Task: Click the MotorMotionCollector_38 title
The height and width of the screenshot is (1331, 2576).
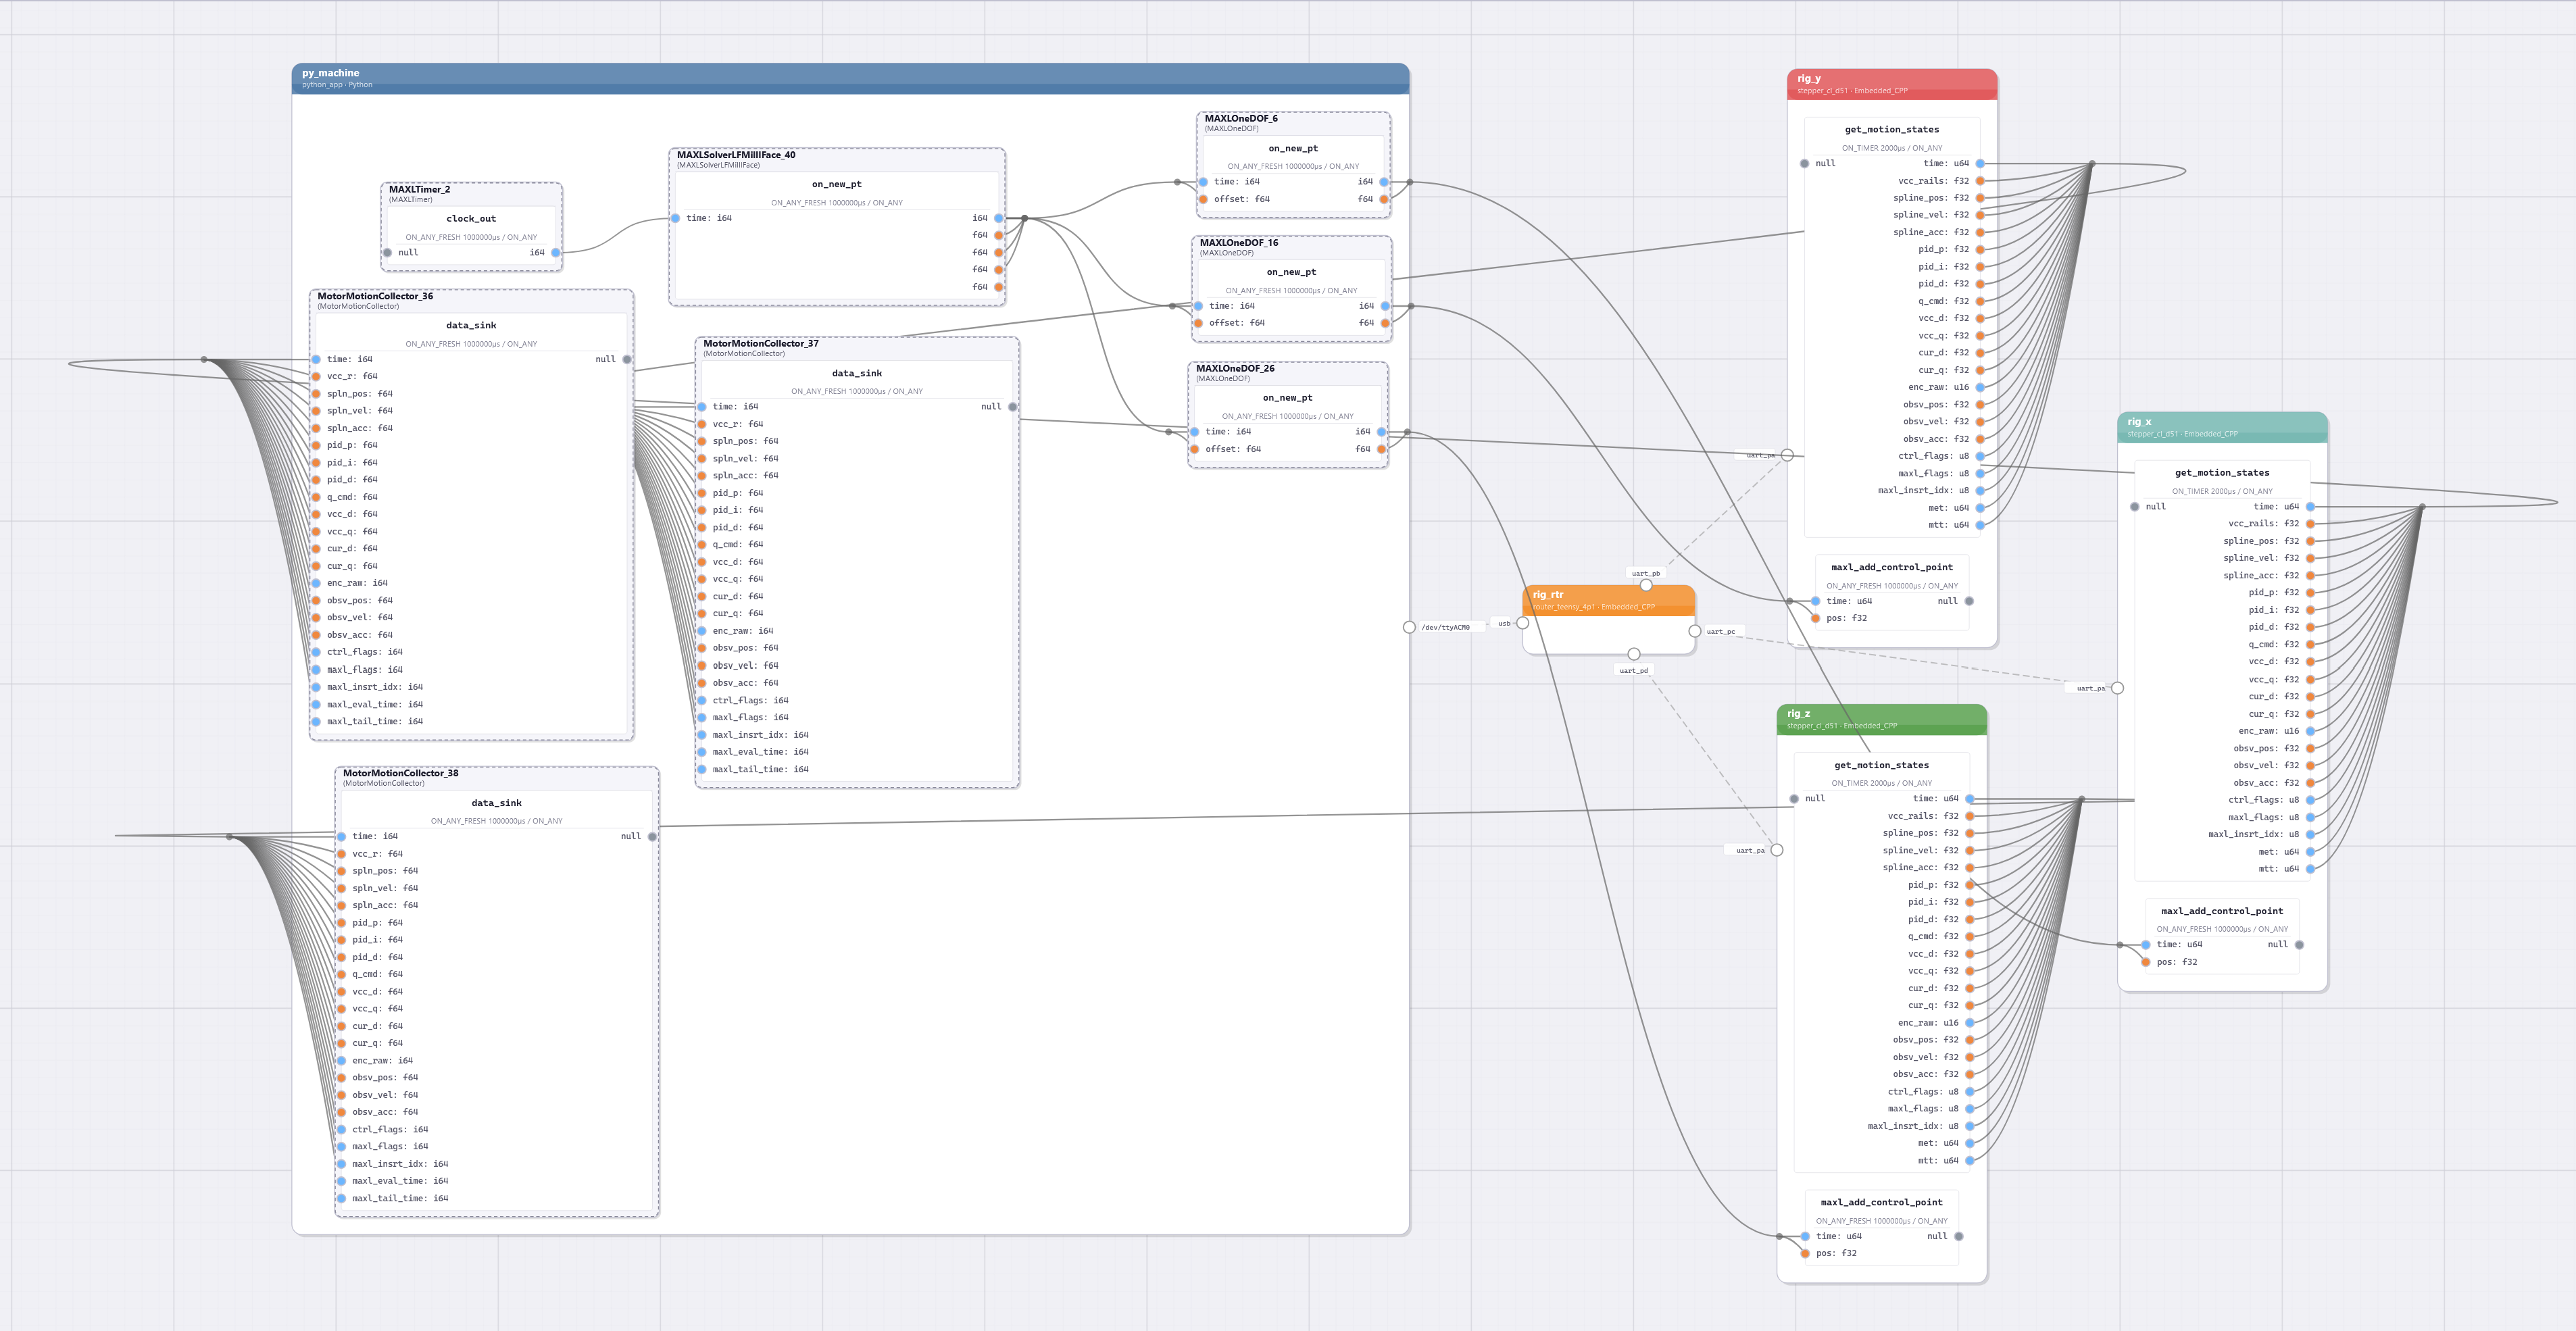Action: tap(400, 773)
